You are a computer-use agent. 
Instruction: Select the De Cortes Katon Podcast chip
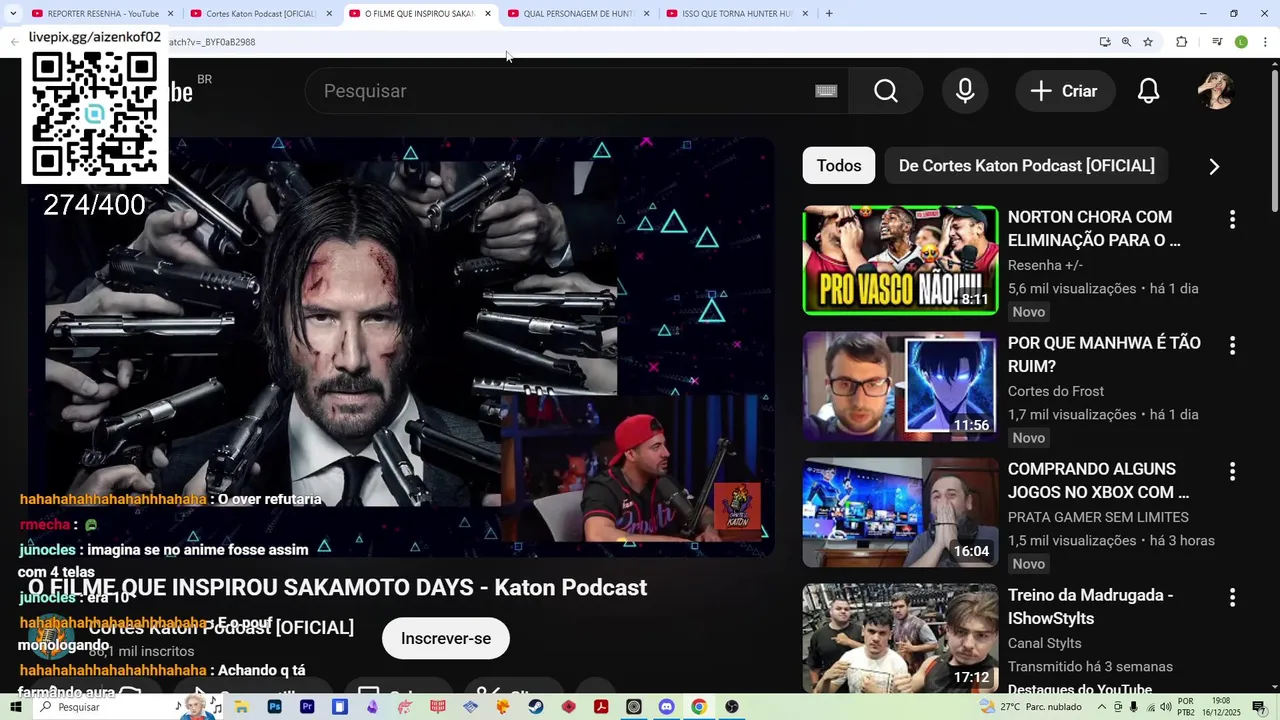point(1026,166)
